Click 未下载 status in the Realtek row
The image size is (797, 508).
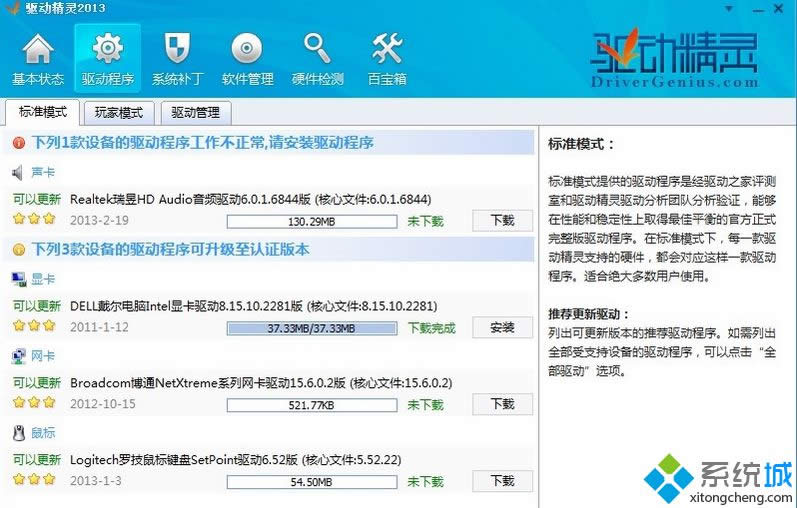coord(425,222)
